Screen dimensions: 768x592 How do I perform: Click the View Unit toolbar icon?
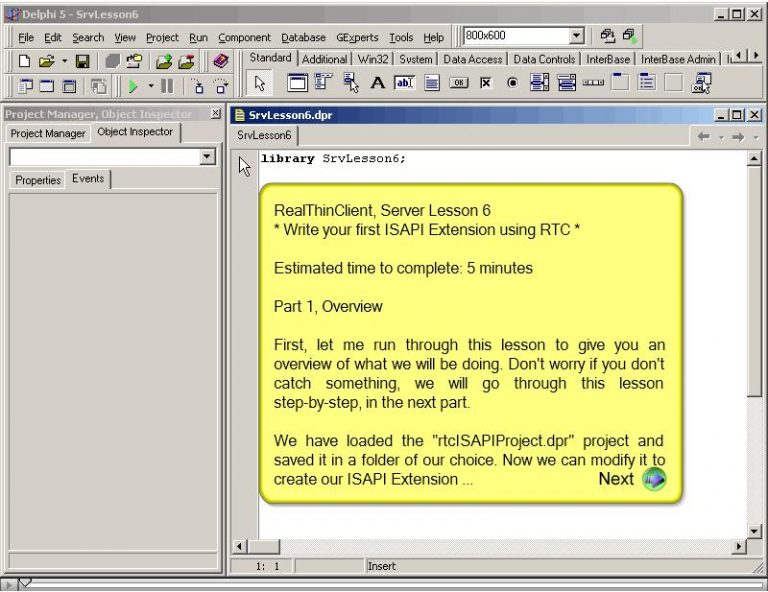pyautogui.click(x=25, y=86)
